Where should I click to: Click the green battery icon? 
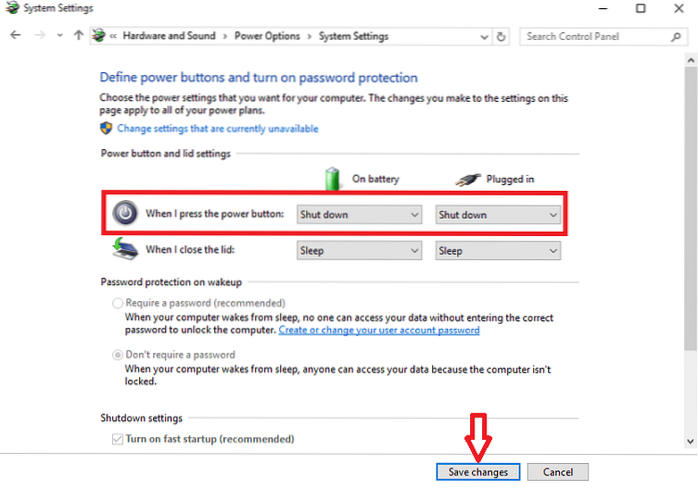click(333, 178)
